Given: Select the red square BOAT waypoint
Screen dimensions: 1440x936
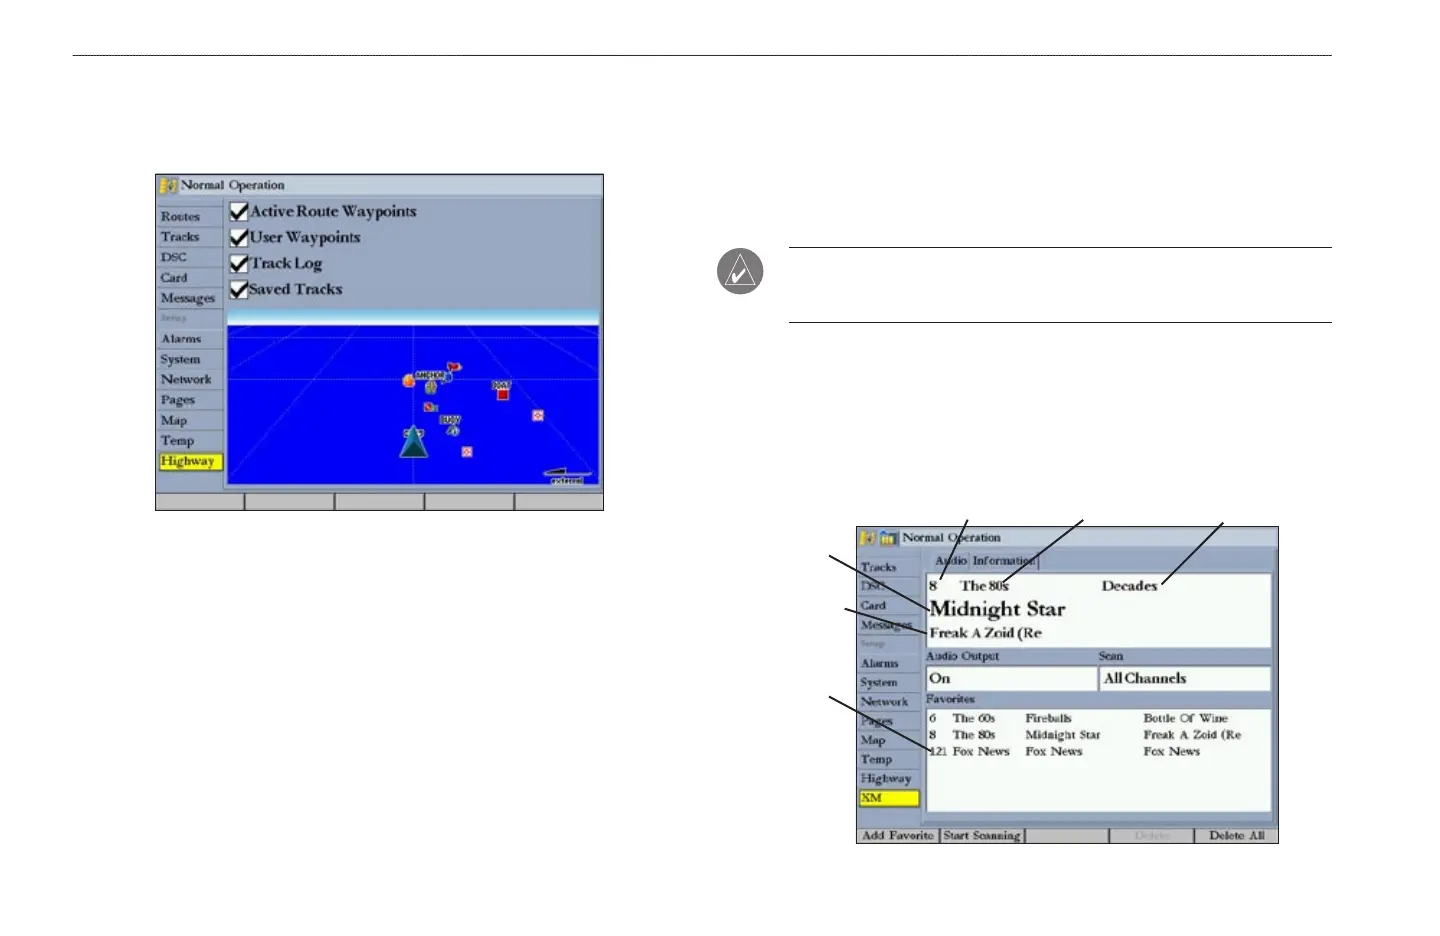Looking at the screenshot, I should pyautogui.click(x=503, y=394).
